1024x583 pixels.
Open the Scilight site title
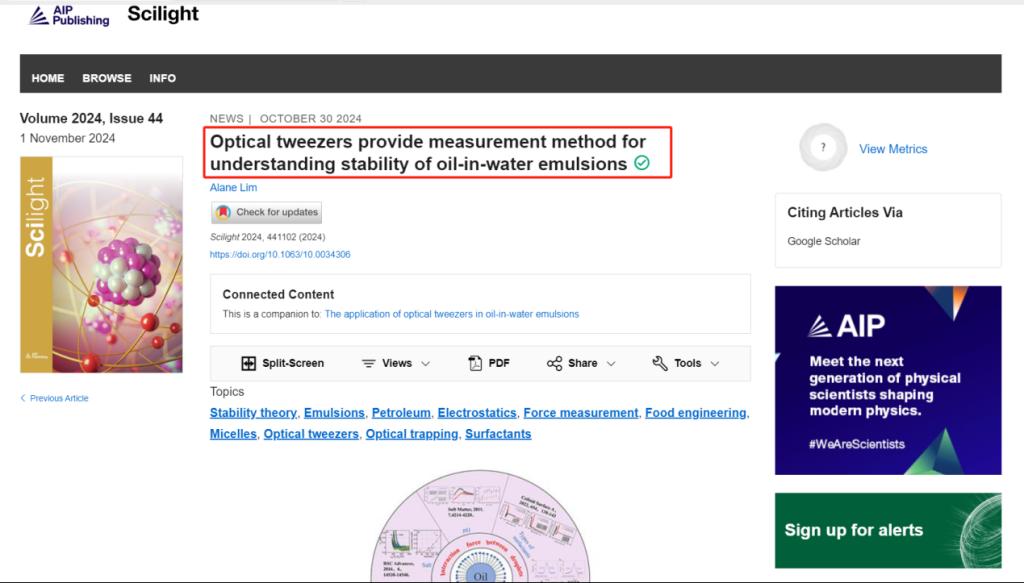coord(163,14)
